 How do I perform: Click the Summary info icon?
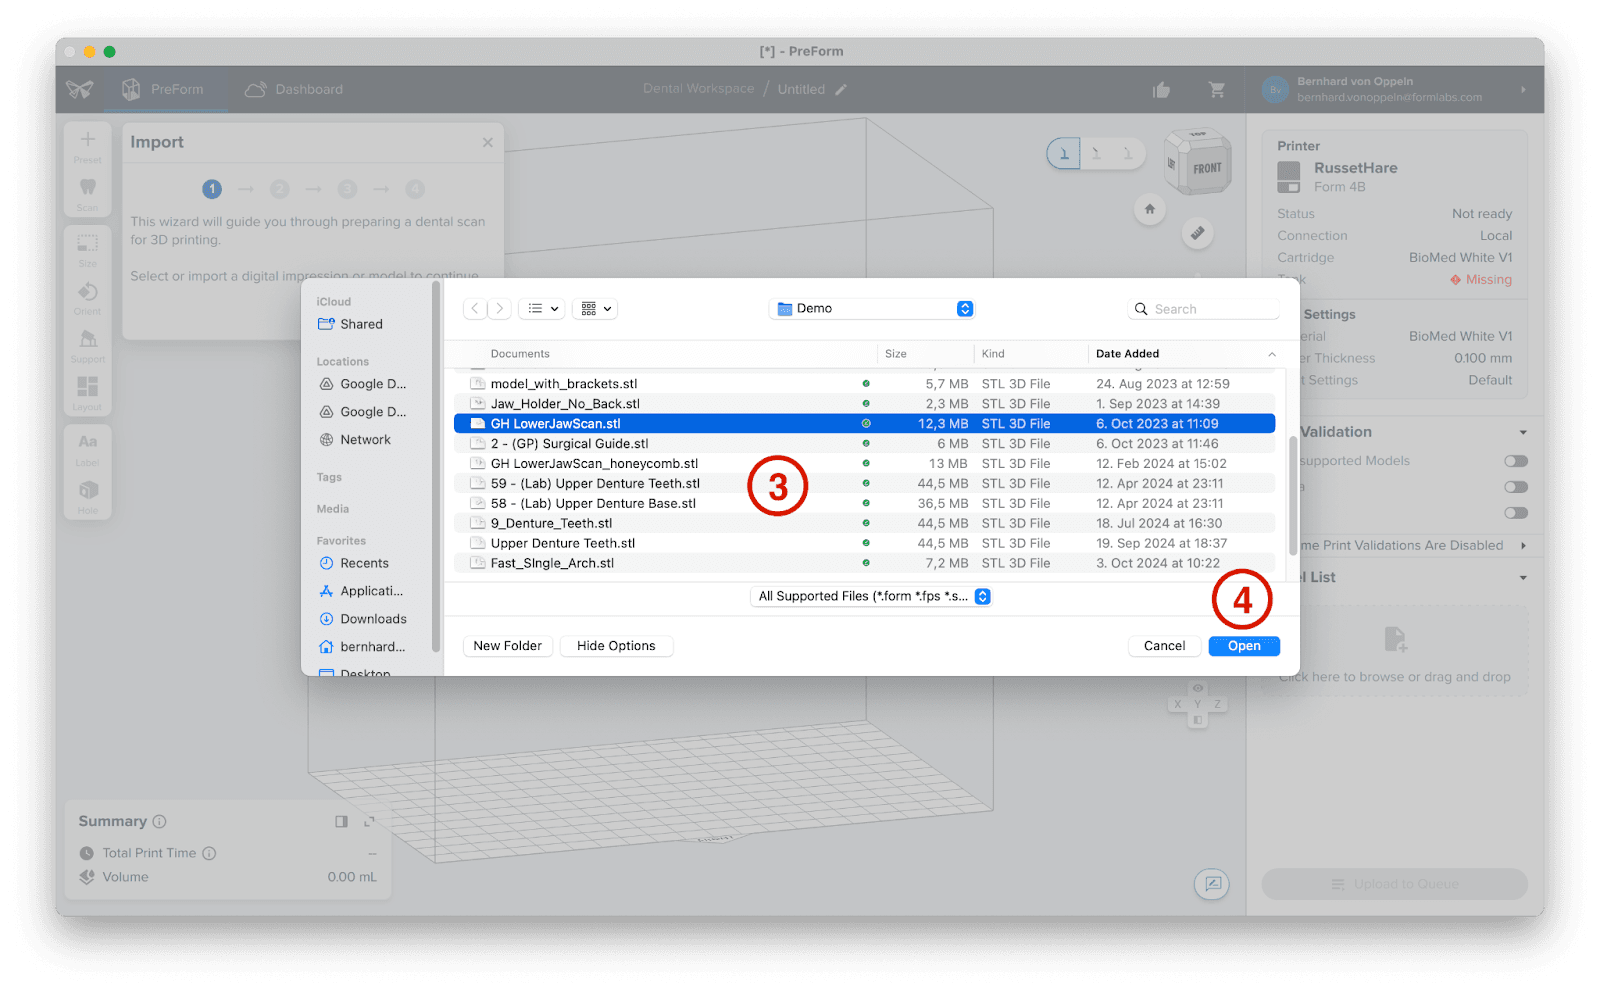pos(160,822)
